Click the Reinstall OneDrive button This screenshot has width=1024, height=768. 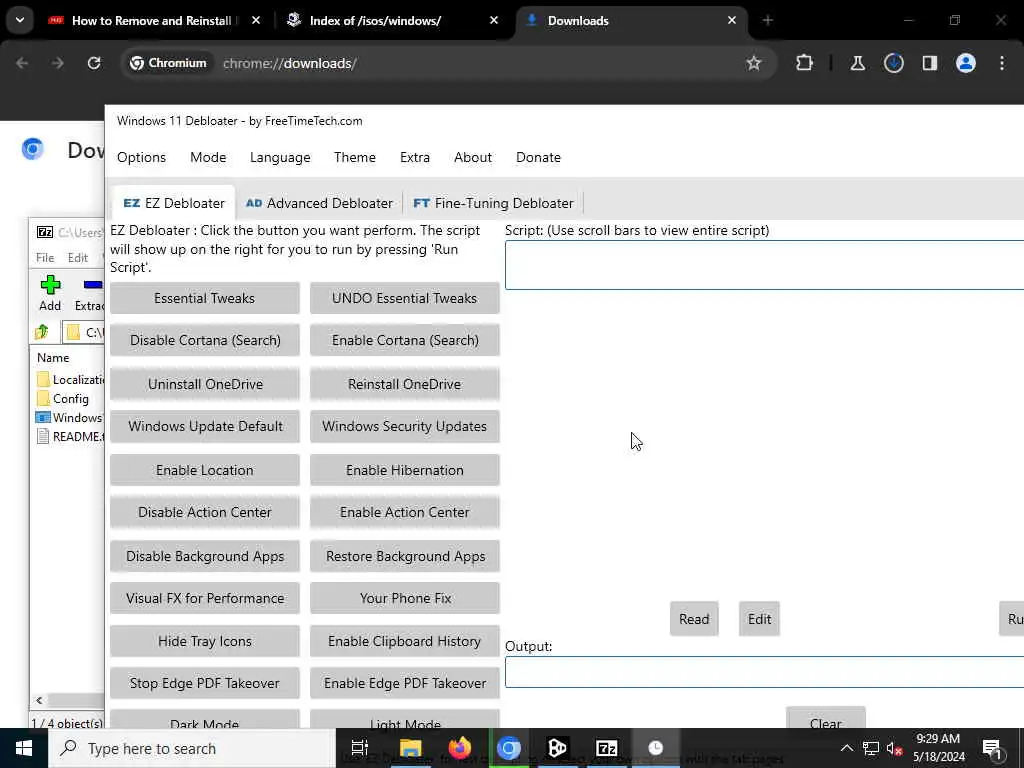pos(405,384)
